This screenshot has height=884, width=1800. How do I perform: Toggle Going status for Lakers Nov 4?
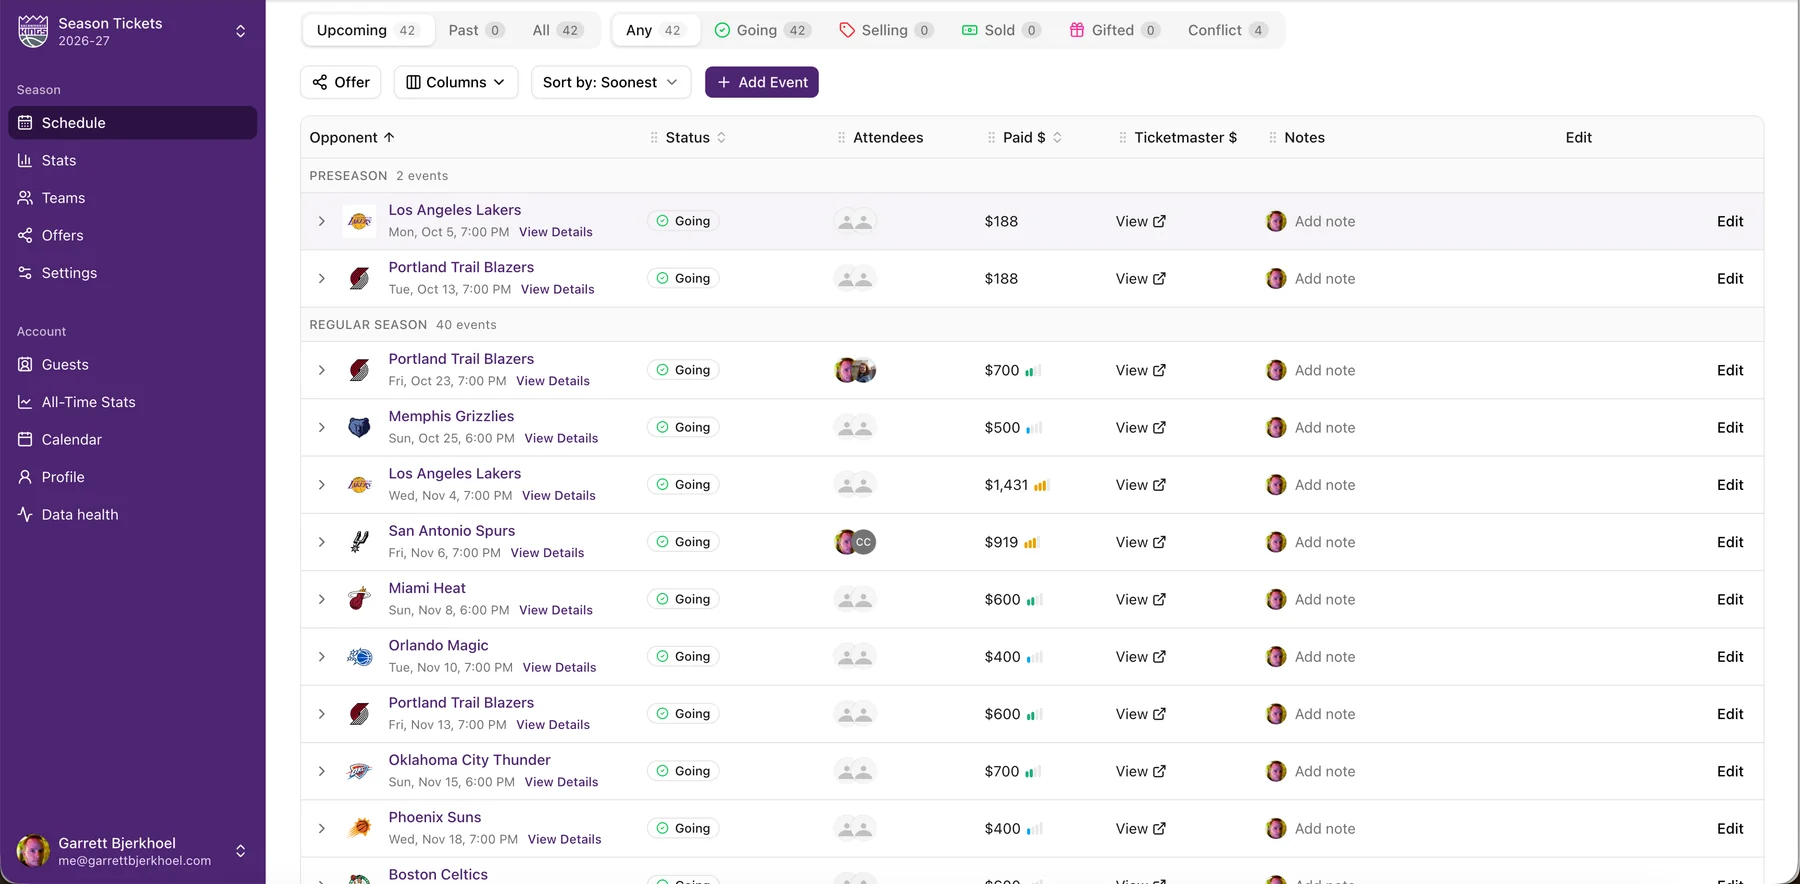(683, 485)
